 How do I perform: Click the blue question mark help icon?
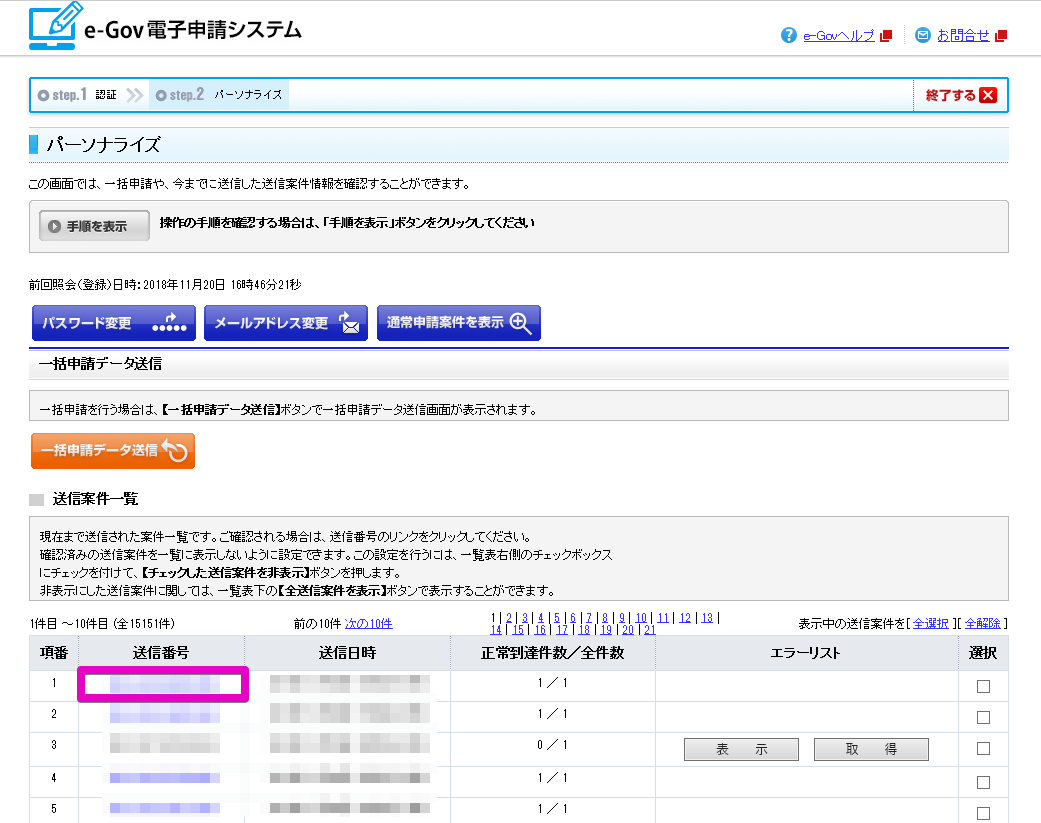788,35
